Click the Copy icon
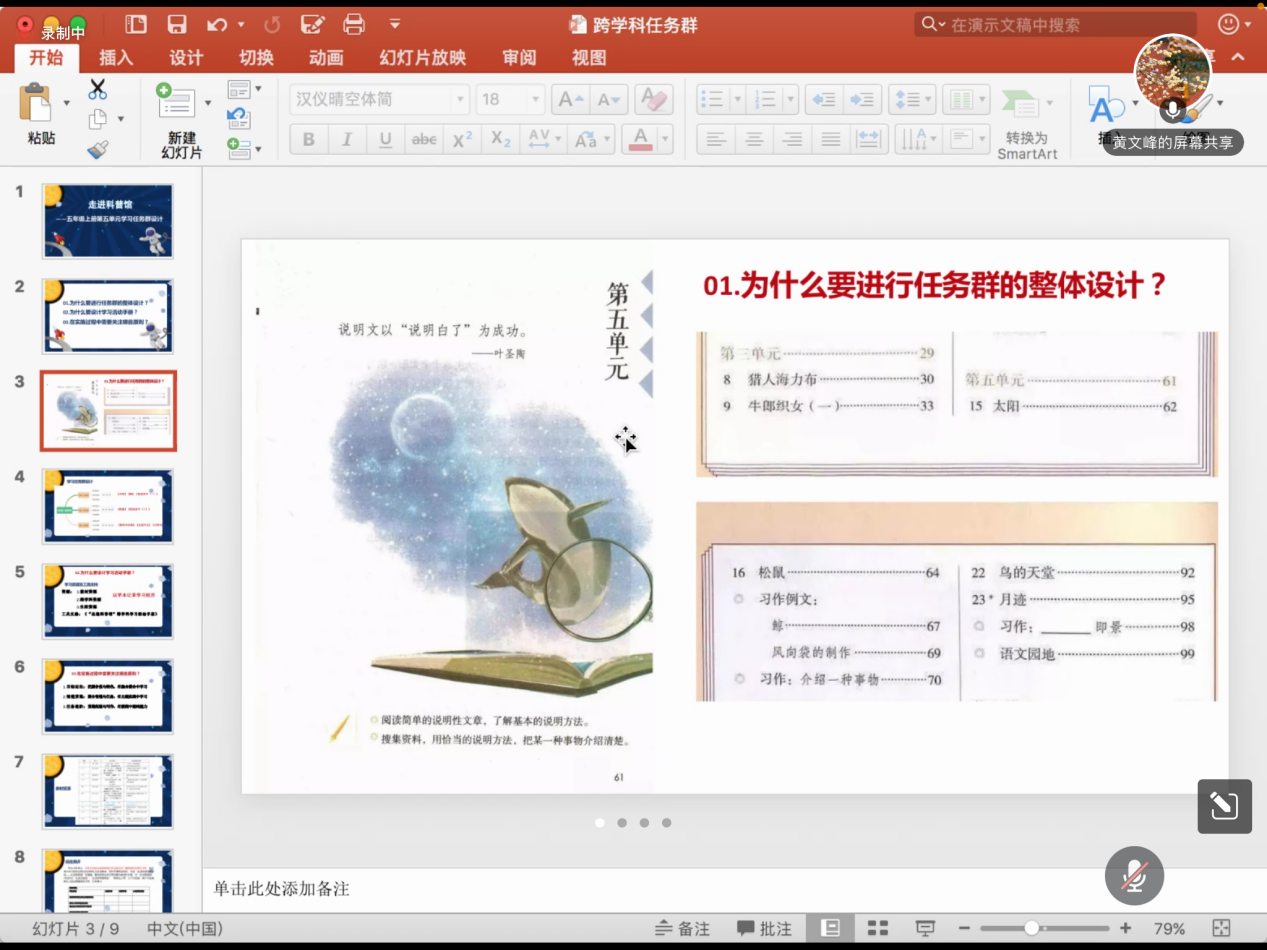 pyautogui.click(x=98, y=119)
